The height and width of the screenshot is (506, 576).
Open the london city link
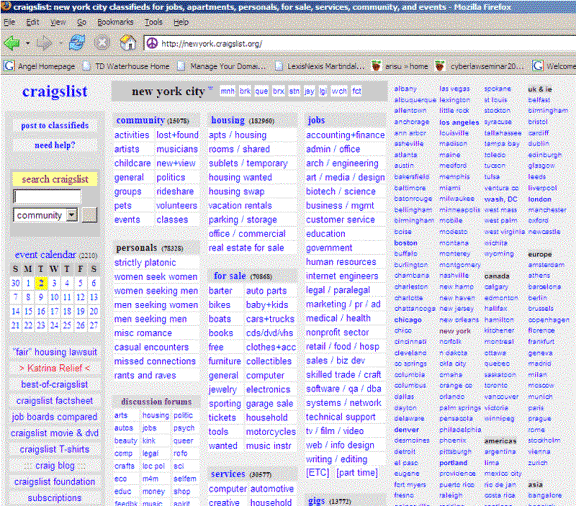[x=540, y=199]
